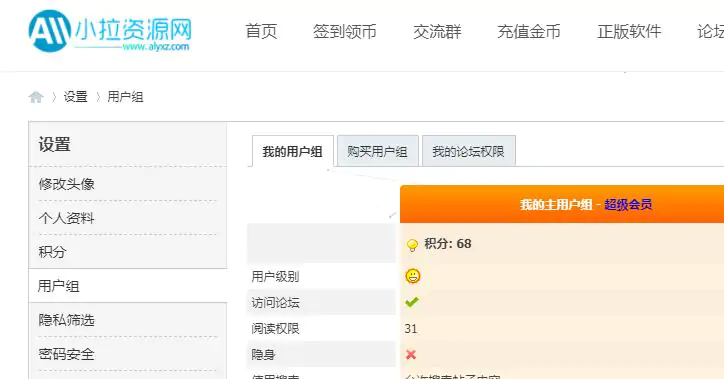Click the 阅读权限 value 31
724x379 pixels.
411,329
